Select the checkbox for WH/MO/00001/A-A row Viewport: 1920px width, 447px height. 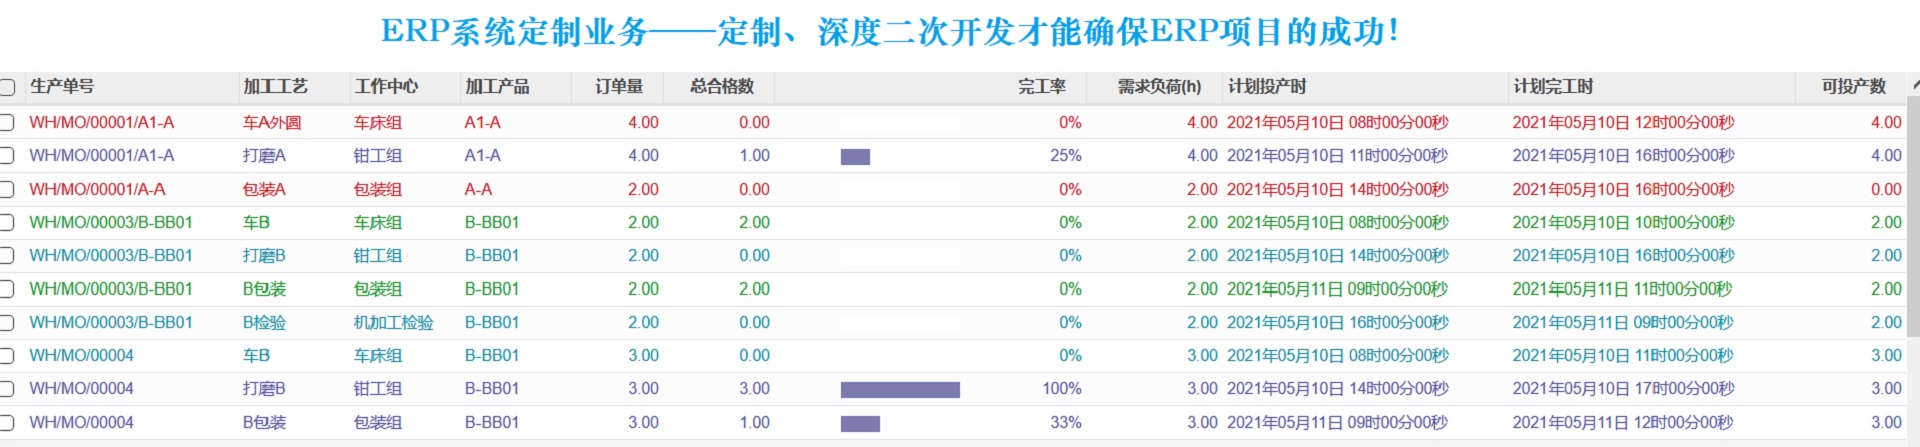tap(7, 190)
